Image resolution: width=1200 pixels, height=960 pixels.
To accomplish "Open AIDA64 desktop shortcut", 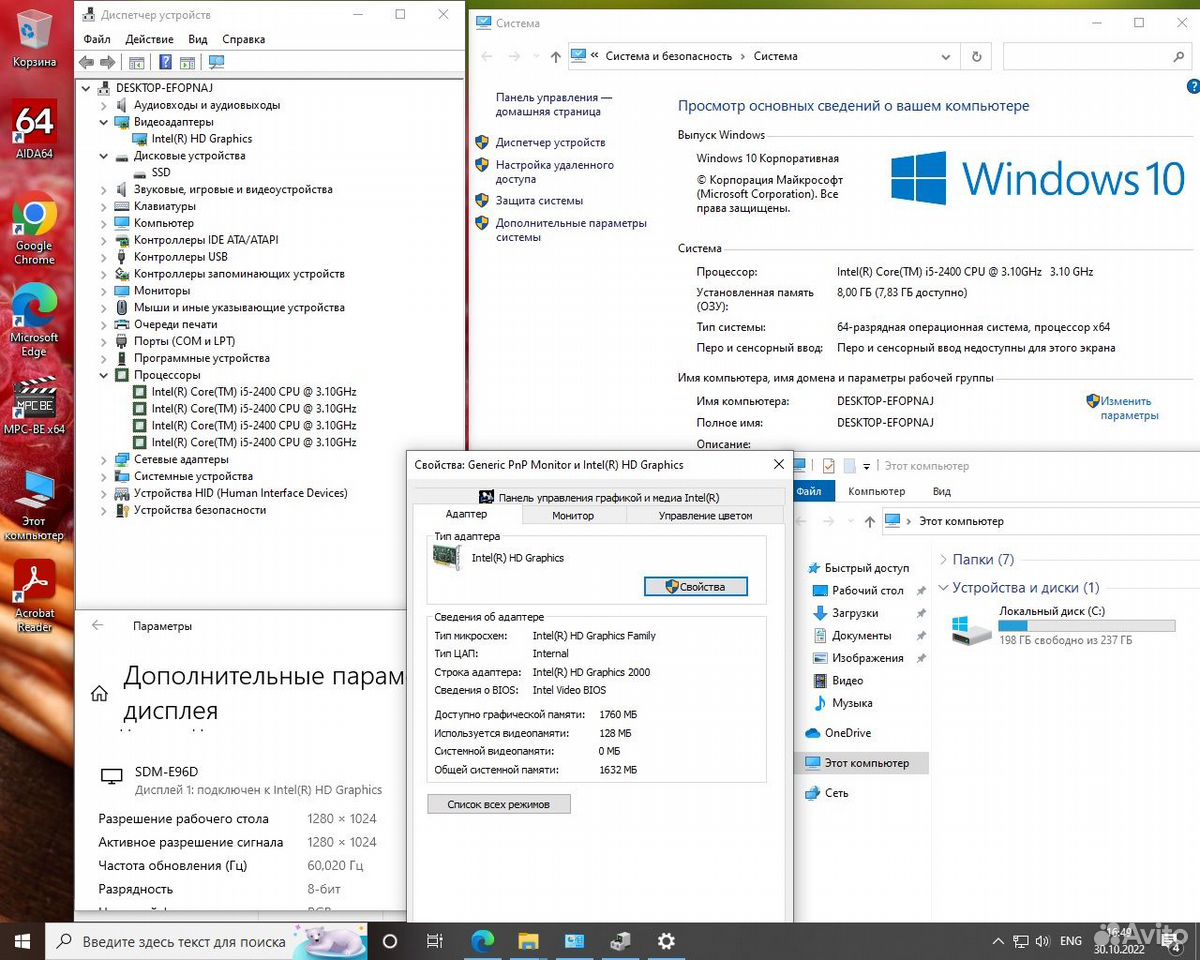I will tap(34, 130).
